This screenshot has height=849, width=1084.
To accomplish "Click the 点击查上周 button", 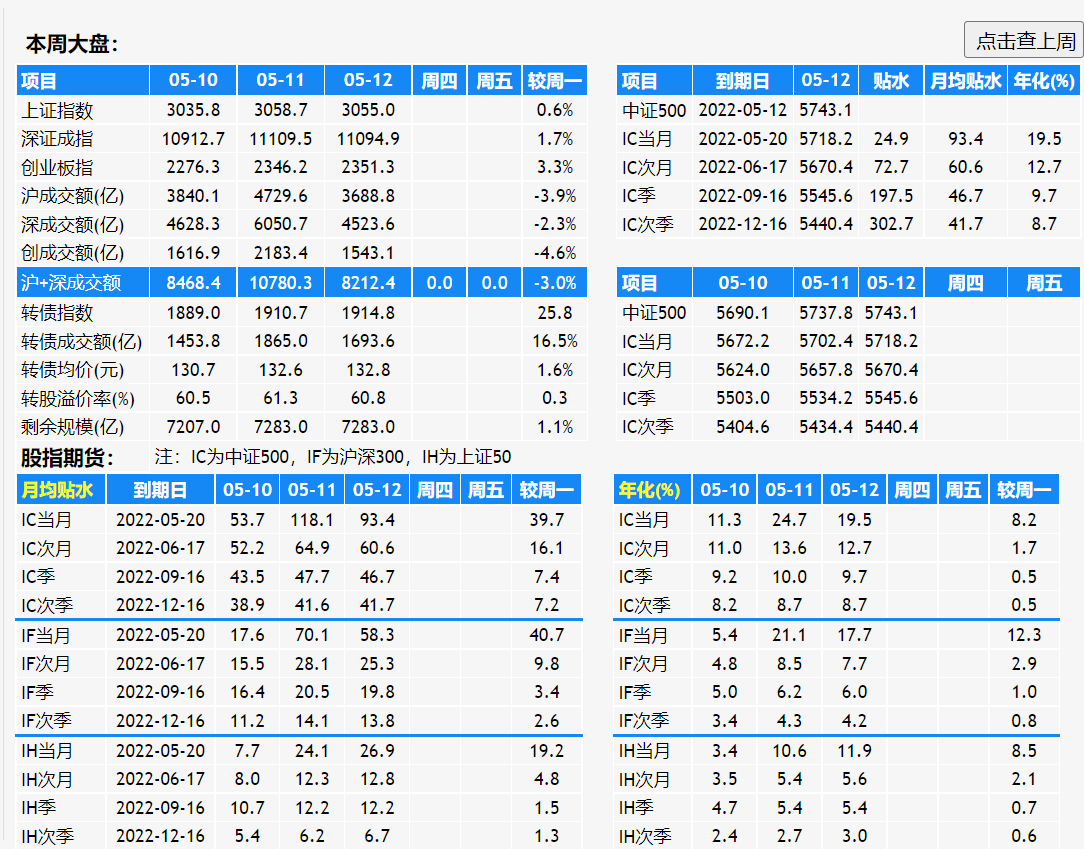I will pyautogui.click(x=1025, y=40).
